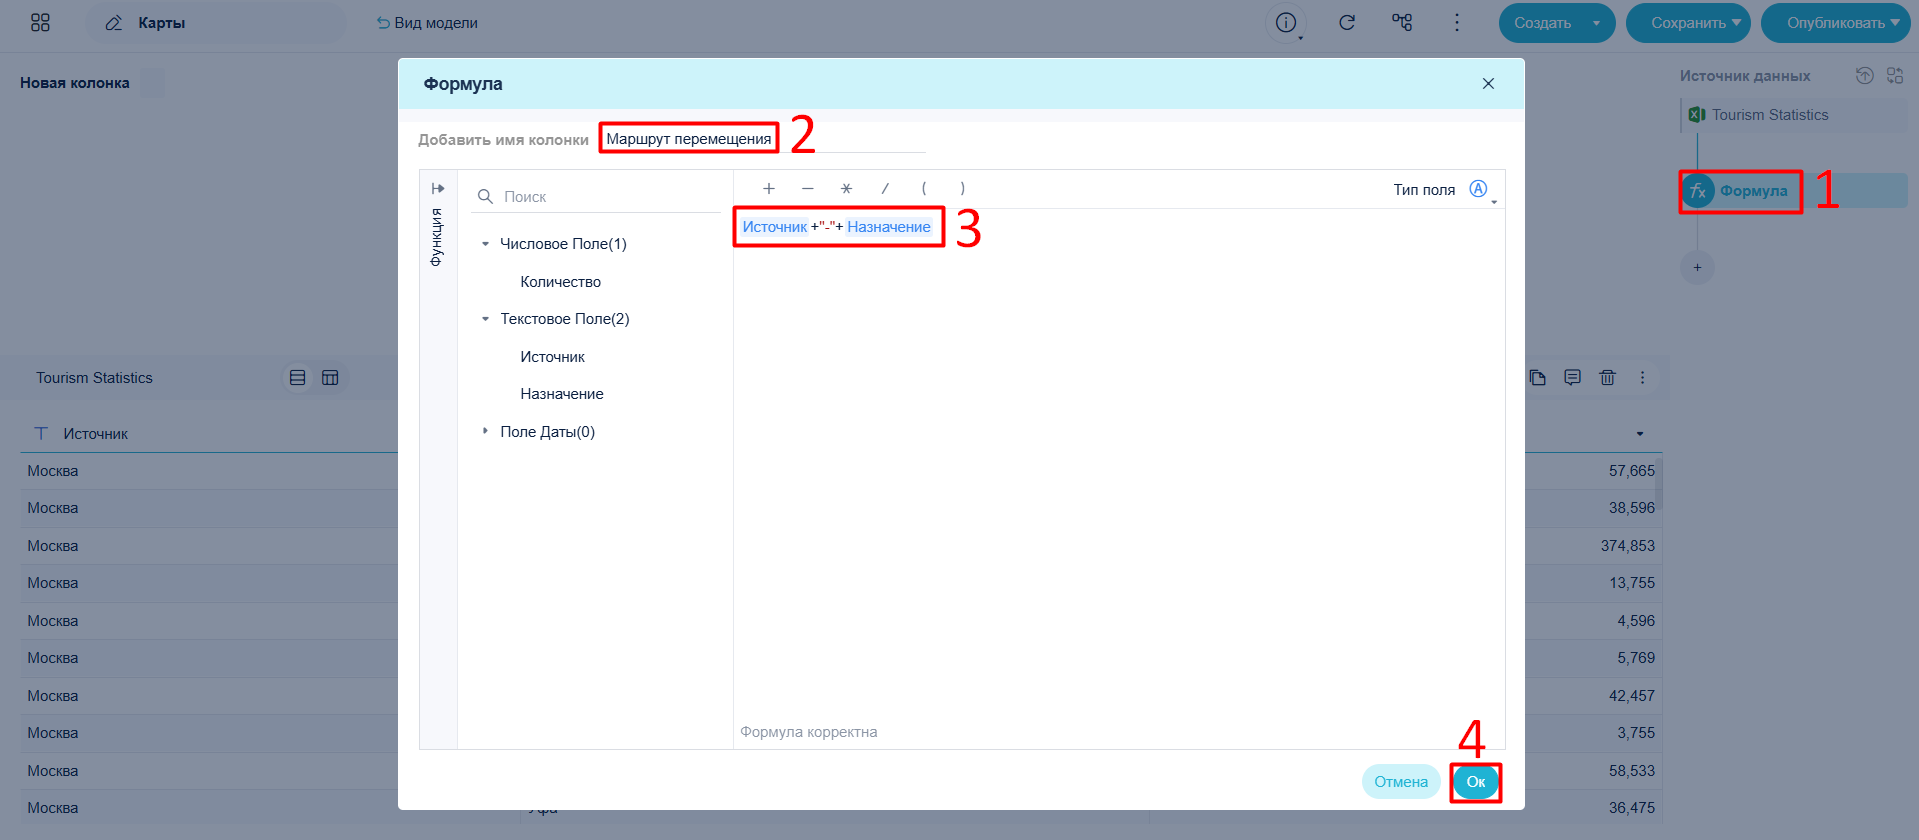Screen dimensions: 1919x840
Task: Expand the Функция side panel arrow
Action: coord(438,189)
